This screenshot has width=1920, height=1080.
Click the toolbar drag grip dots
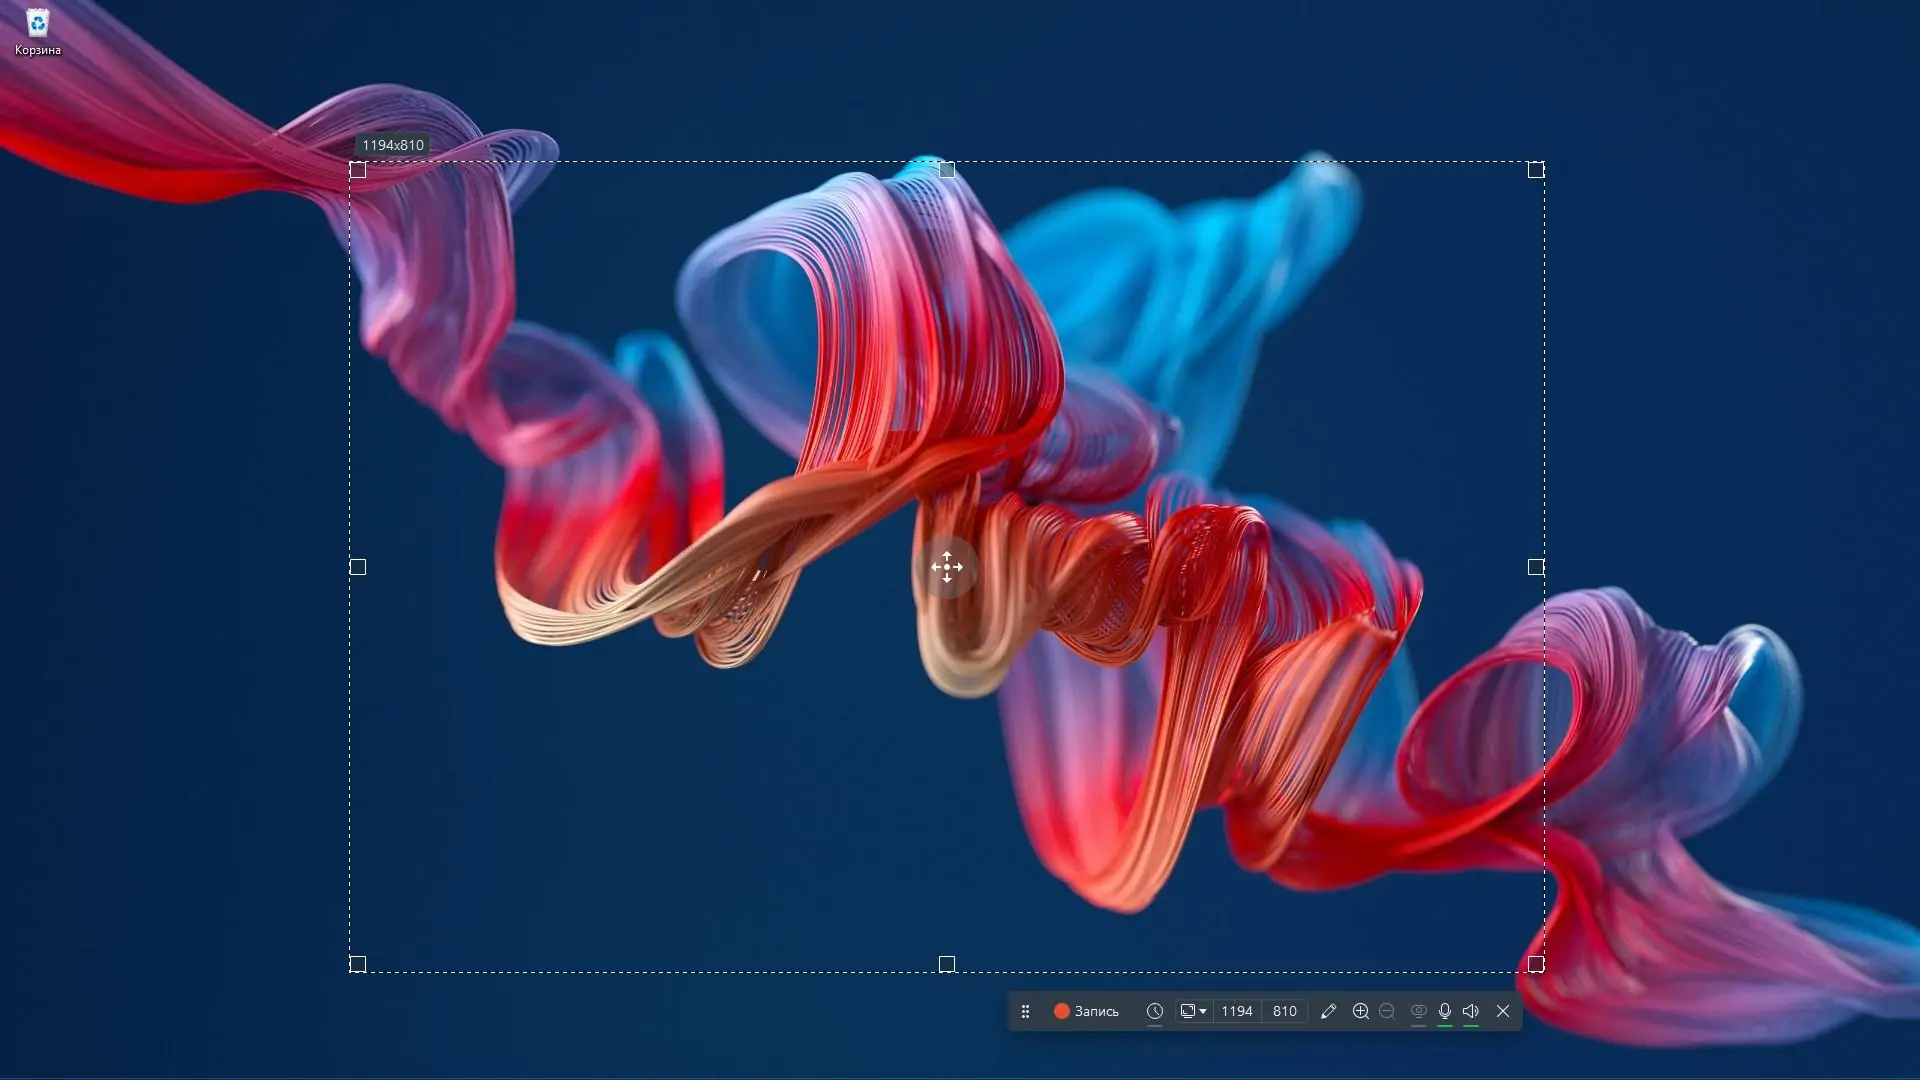coord(1025,1011)
